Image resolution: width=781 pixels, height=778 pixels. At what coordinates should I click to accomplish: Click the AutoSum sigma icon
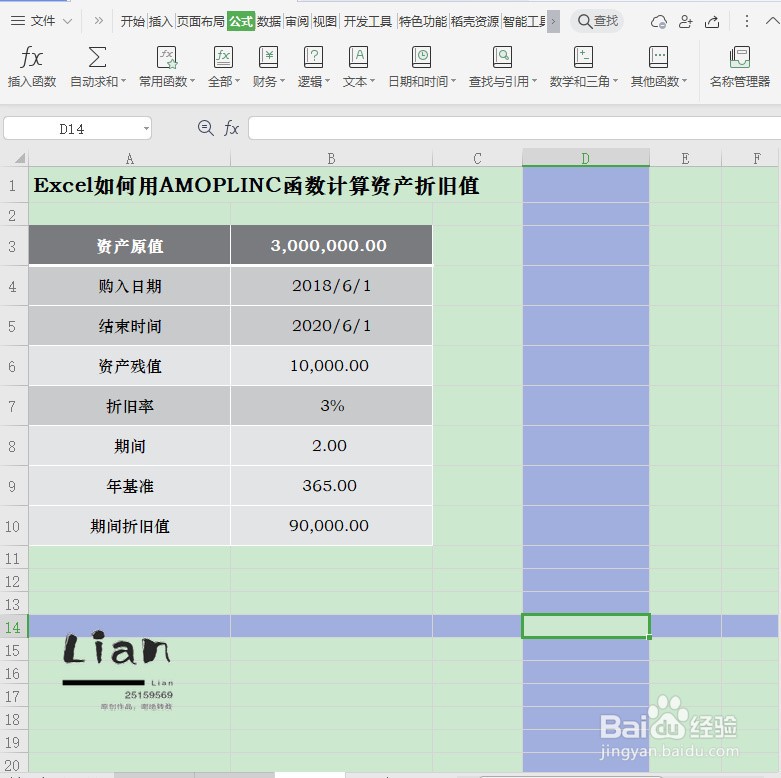97,57
